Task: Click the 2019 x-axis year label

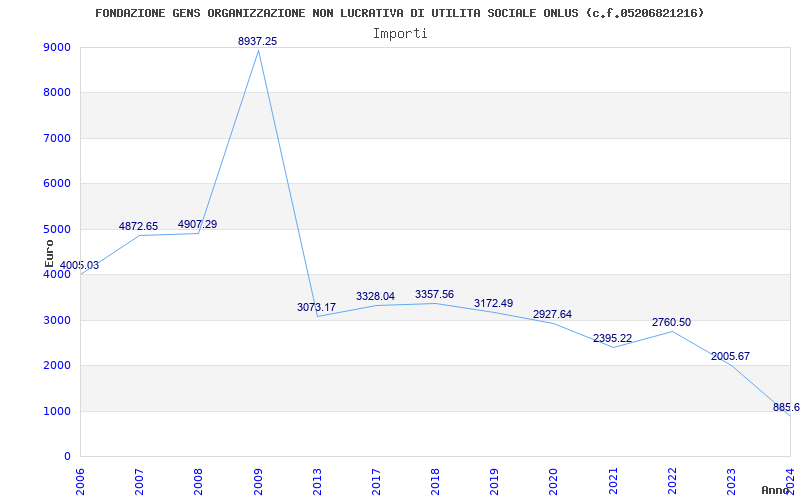Action: (494, 481)
